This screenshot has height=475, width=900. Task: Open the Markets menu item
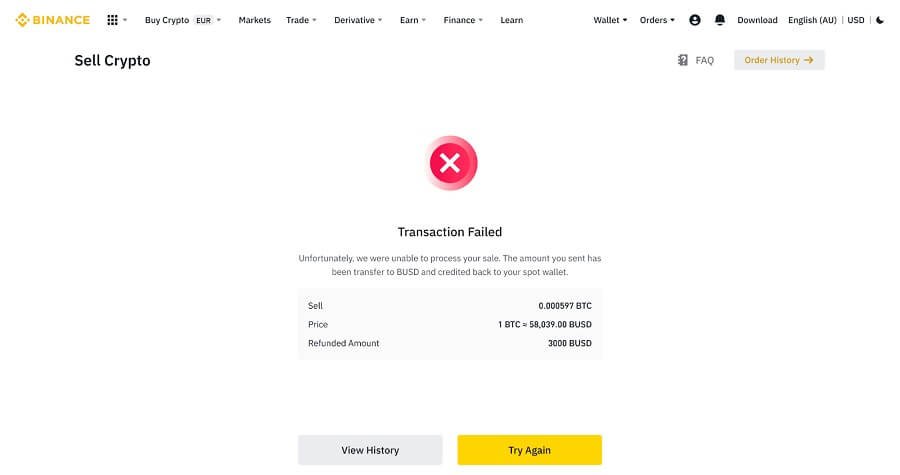pos(254,20)
